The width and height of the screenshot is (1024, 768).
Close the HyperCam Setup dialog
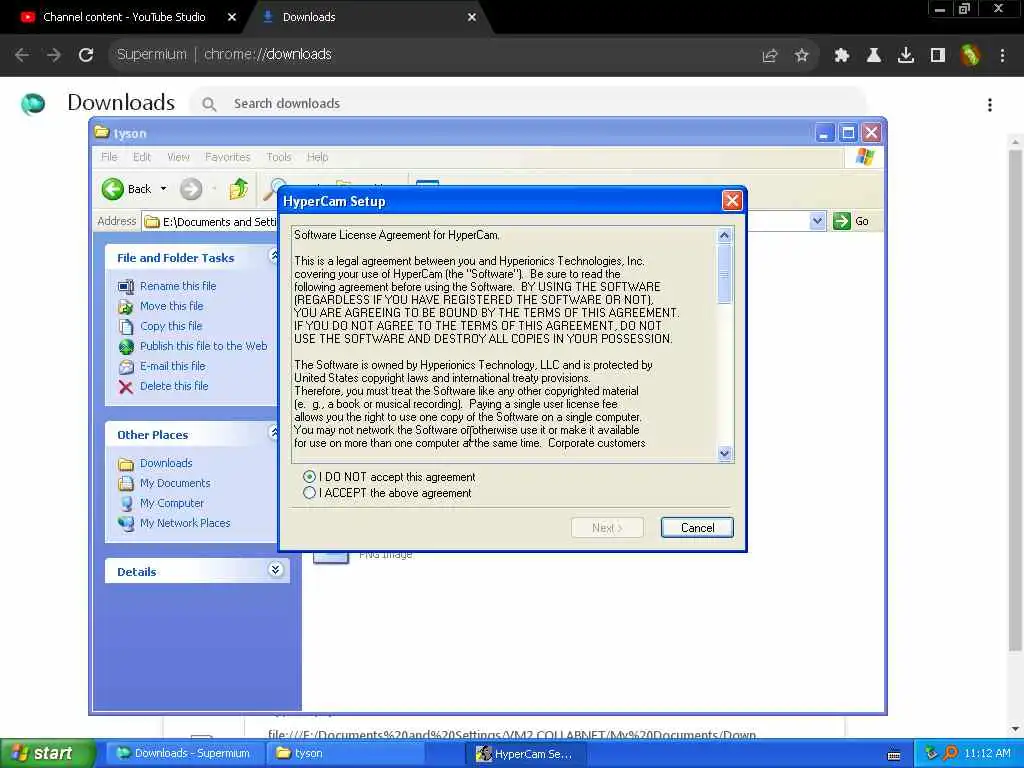[x=731, y=200]
